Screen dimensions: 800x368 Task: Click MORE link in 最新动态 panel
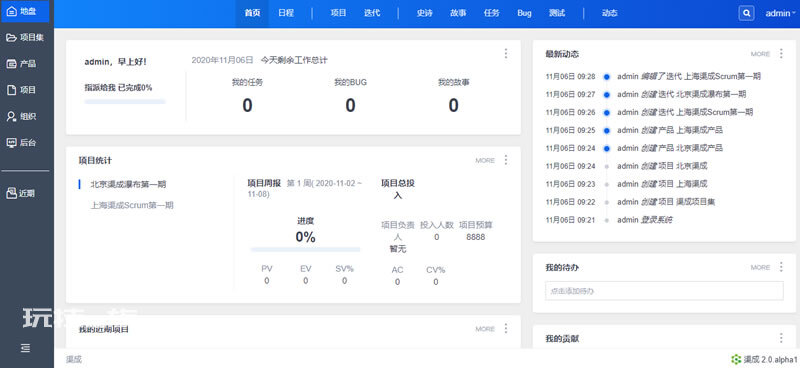click(760, 54)
